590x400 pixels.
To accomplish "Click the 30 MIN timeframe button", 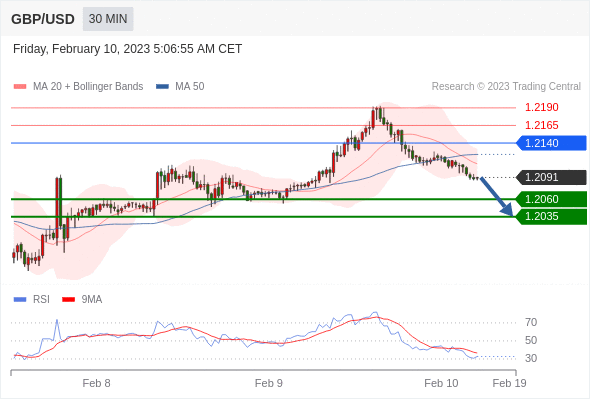I will [x=108, y=19].
